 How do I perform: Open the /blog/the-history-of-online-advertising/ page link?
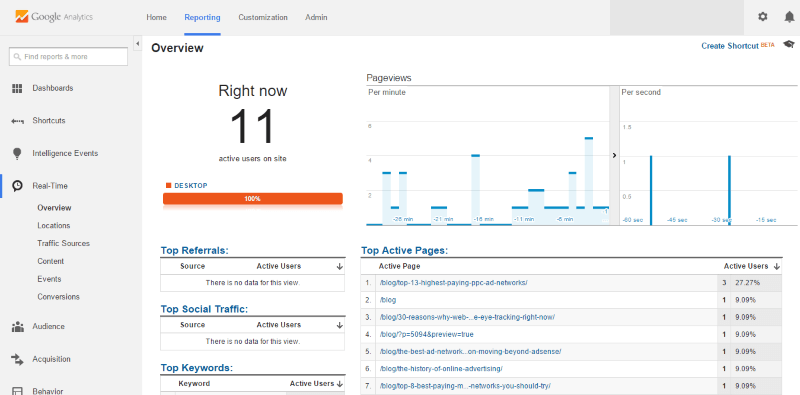coord(441,368)
